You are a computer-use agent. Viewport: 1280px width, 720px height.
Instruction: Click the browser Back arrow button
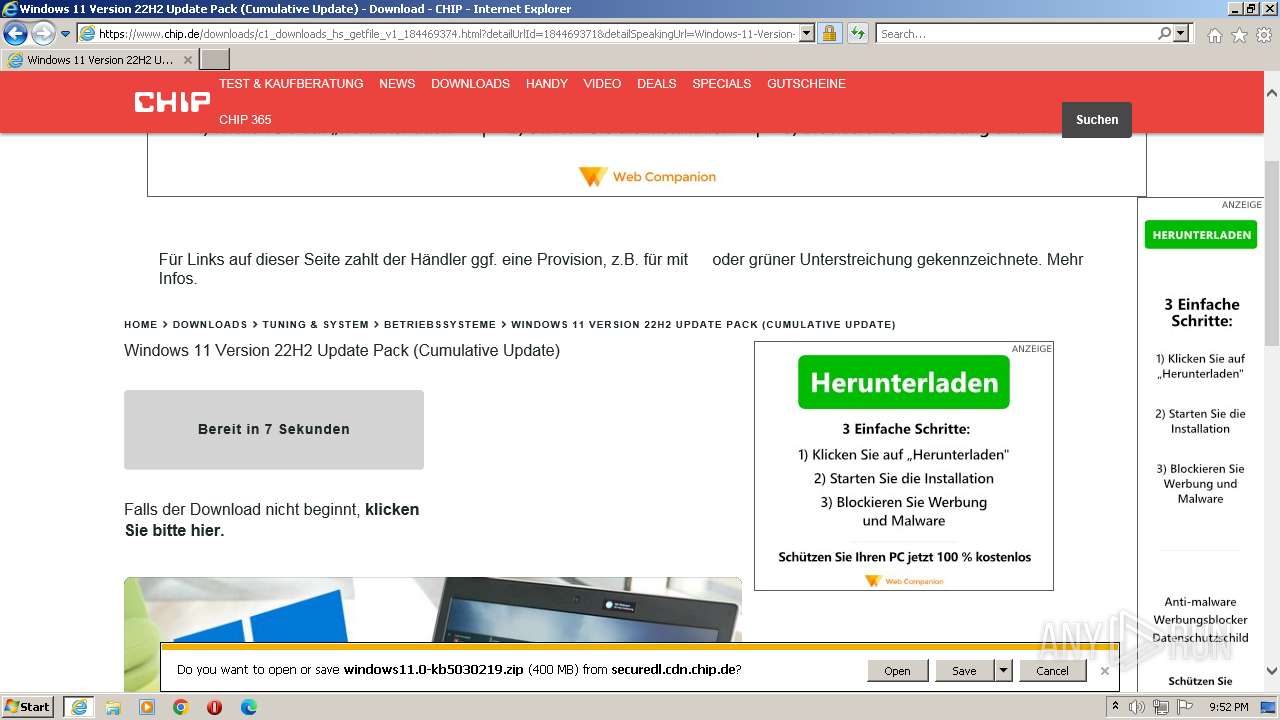pos(15,33)
